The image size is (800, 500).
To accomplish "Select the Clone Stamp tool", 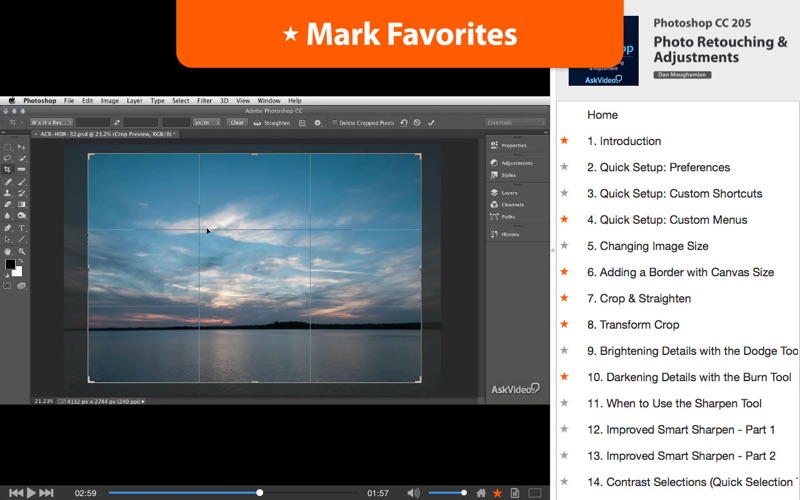I will [x=8, y=193].
